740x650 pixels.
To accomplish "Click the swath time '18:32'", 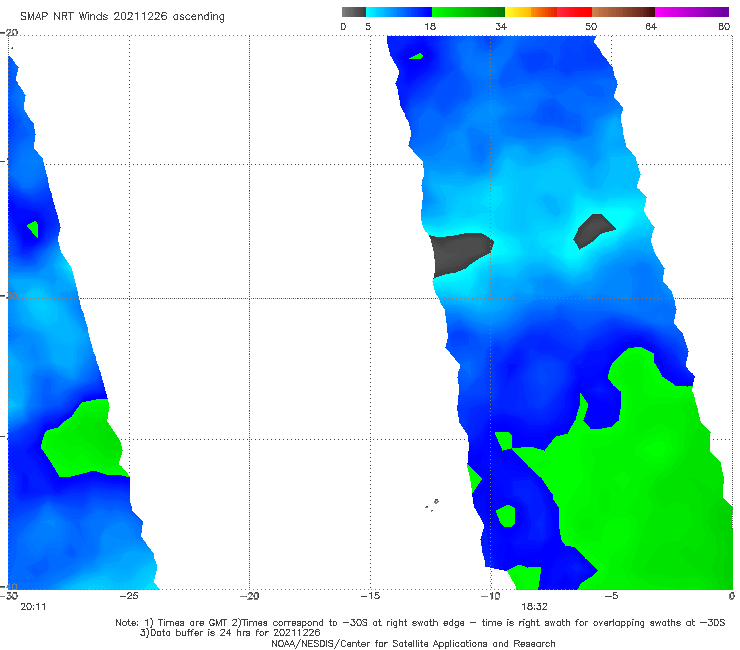I will (534, 607).
